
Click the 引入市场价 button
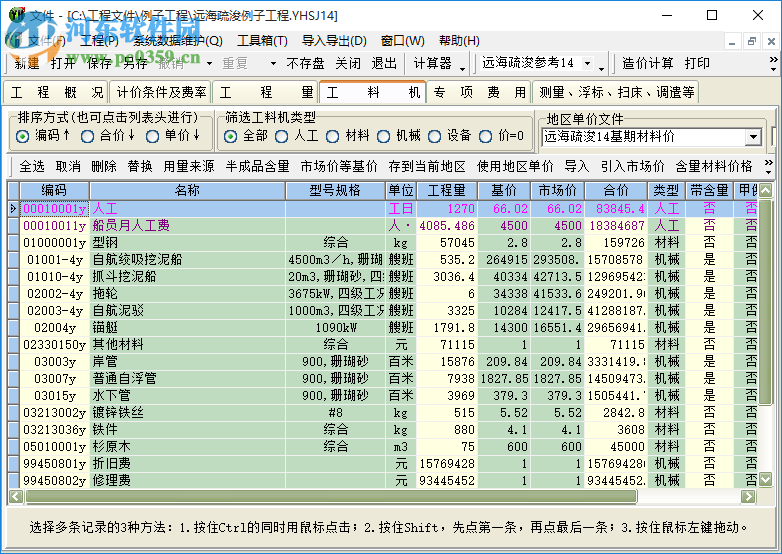click(632, 166)
